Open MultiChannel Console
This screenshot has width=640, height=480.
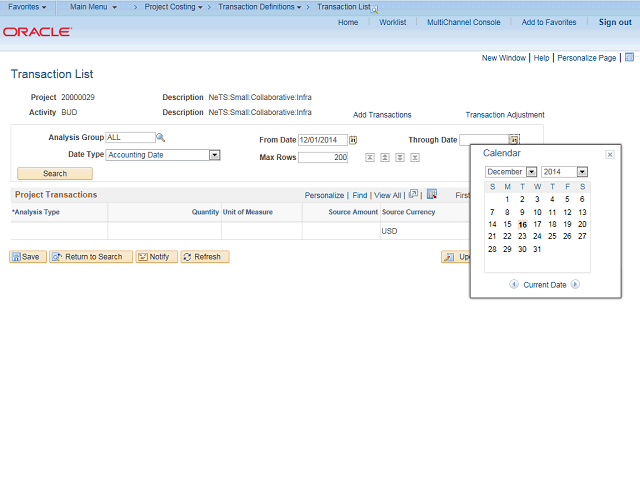pos(464,22)
